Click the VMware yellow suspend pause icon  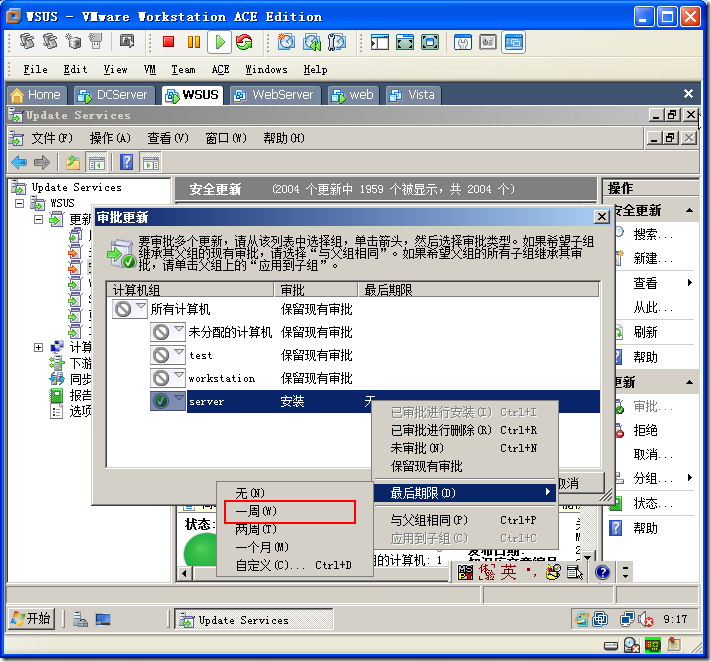click(x=194, y=42)
